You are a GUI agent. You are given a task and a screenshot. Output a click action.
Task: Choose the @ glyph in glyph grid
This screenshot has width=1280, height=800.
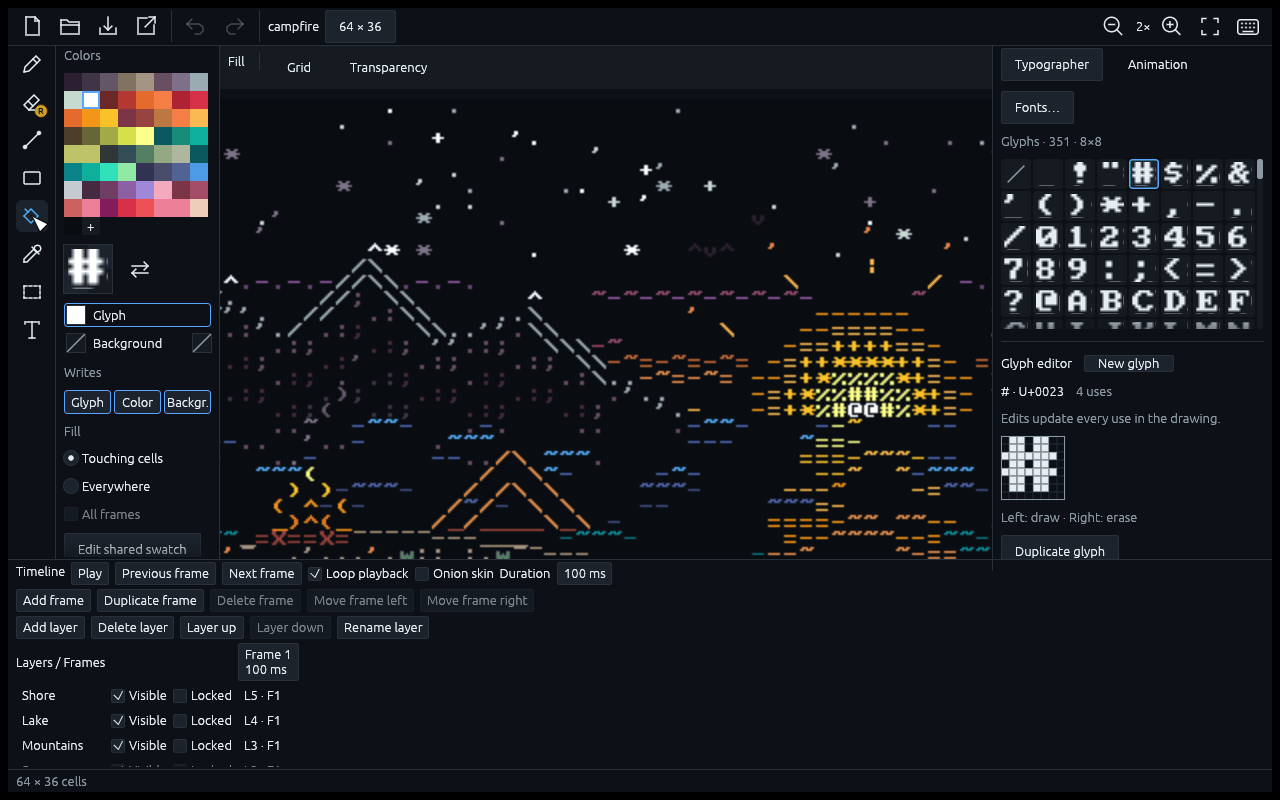point(1047,300)
